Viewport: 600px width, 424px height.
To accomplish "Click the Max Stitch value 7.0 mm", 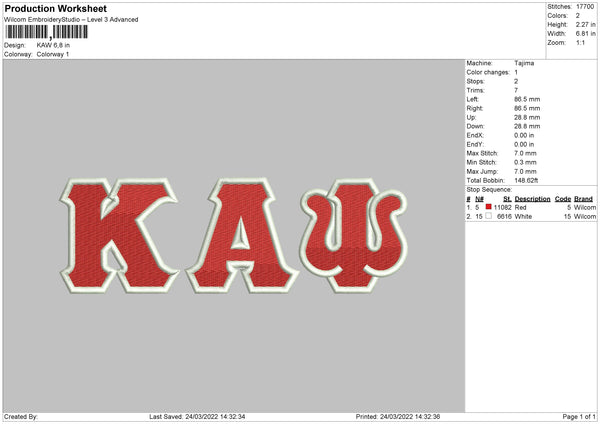I will click(525, 153).
